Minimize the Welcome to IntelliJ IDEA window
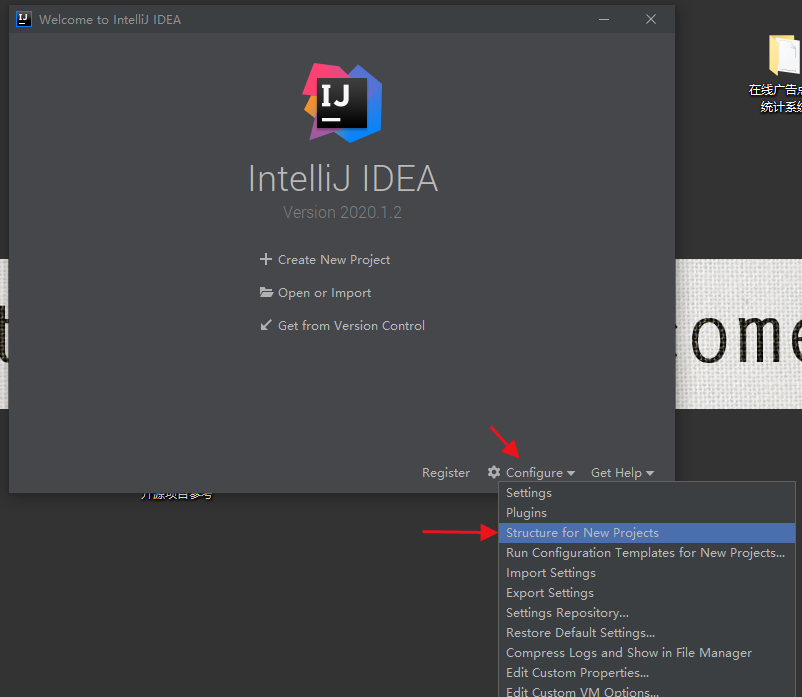Screen dimensions: 802x697 (x=604, y=19)
